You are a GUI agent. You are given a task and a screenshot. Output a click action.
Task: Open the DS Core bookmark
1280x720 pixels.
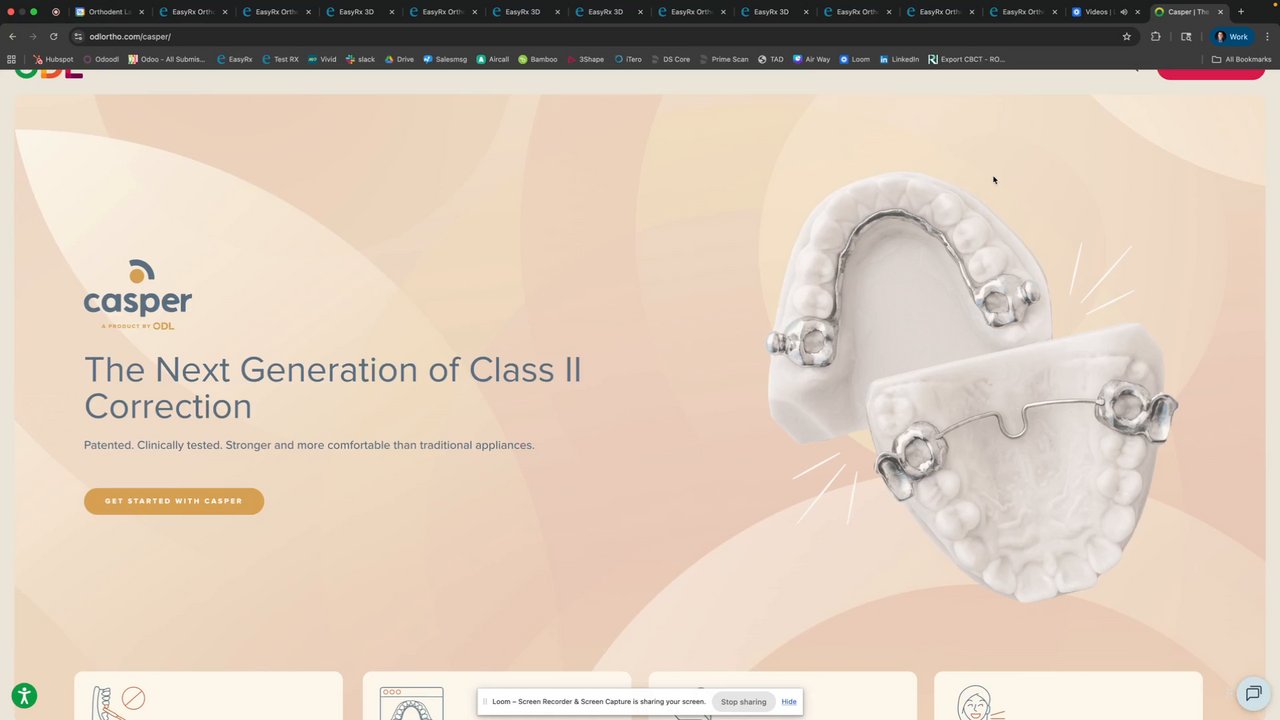[x=670, y=59]
